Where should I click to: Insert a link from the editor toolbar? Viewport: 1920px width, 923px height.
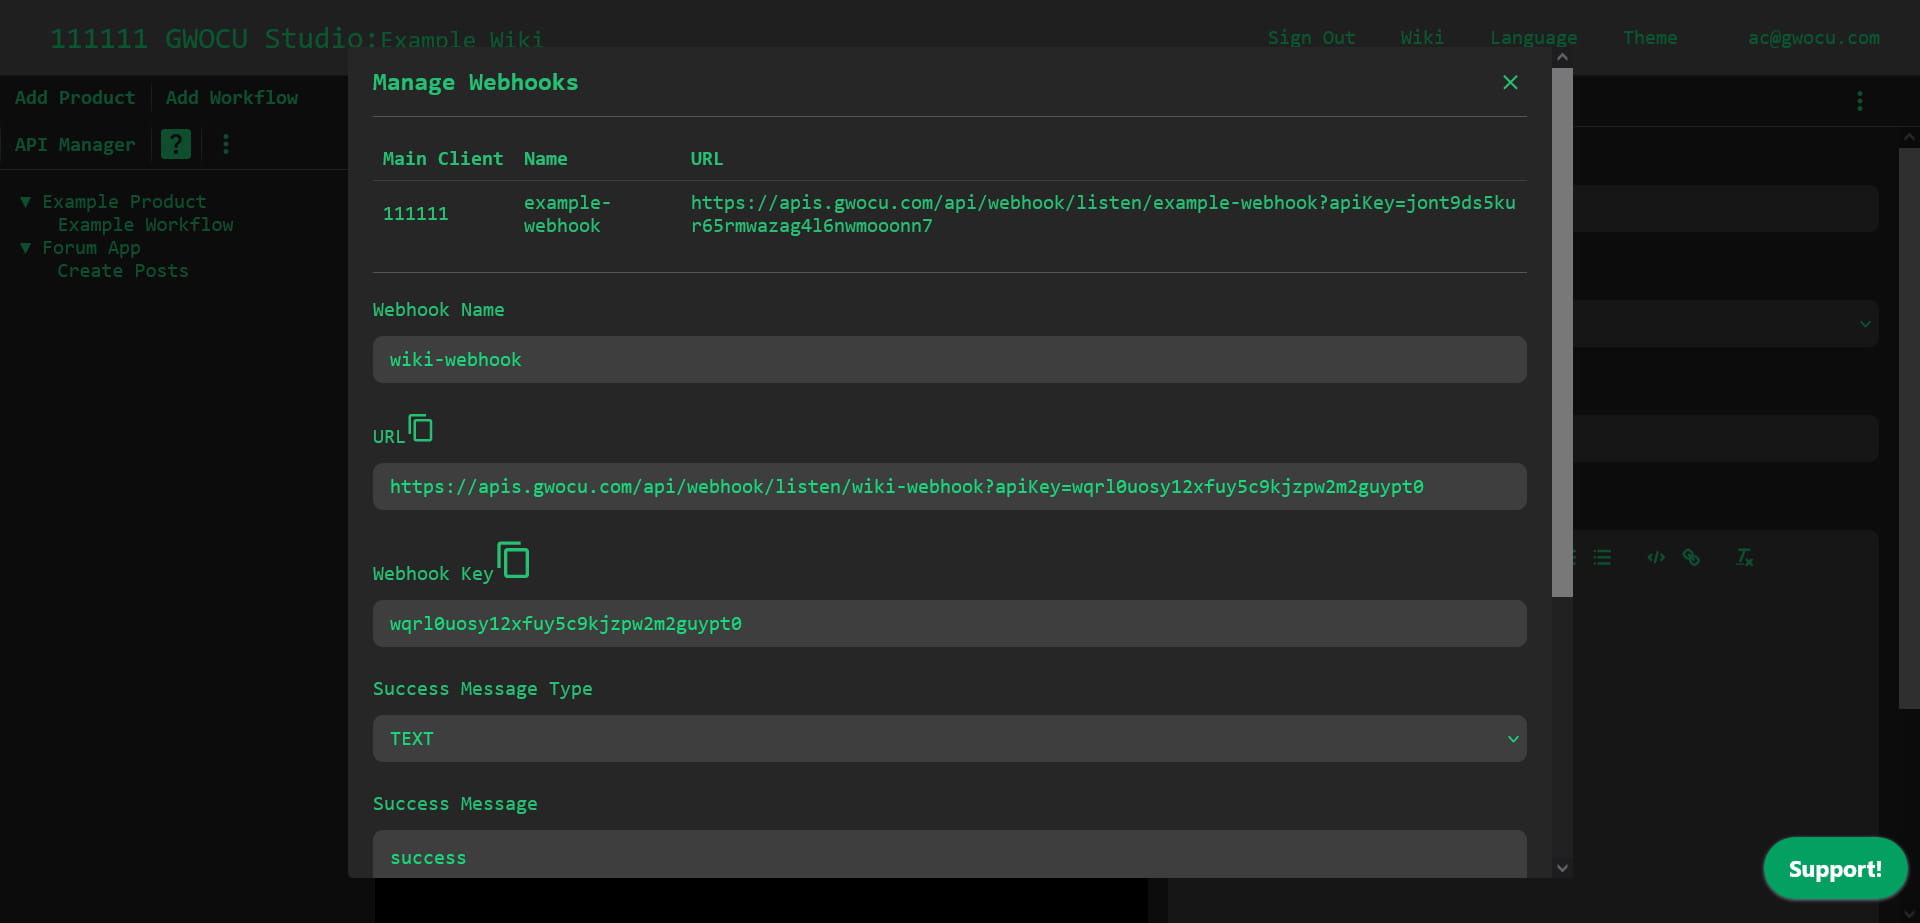point(1691,558)
